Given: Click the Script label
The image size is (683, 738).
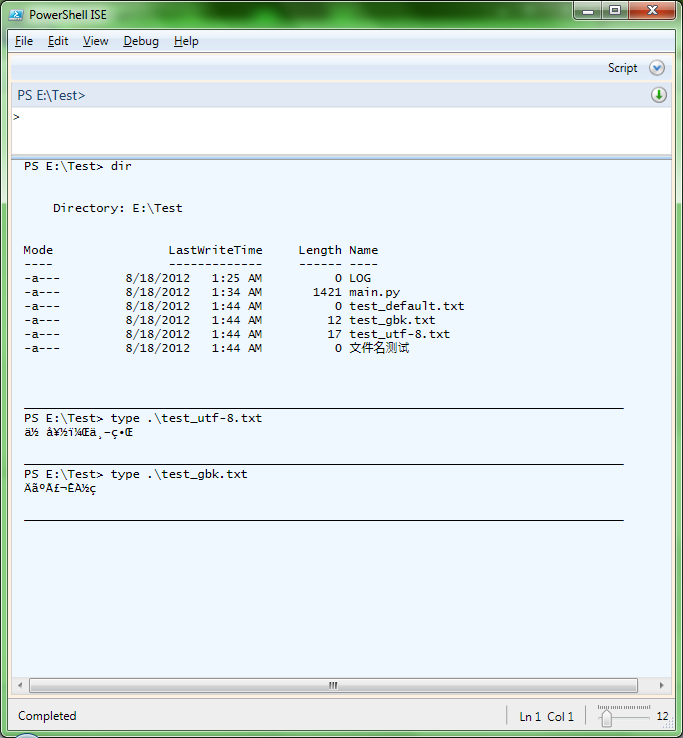Looking at the screenshot, I should tap(622, 68).
